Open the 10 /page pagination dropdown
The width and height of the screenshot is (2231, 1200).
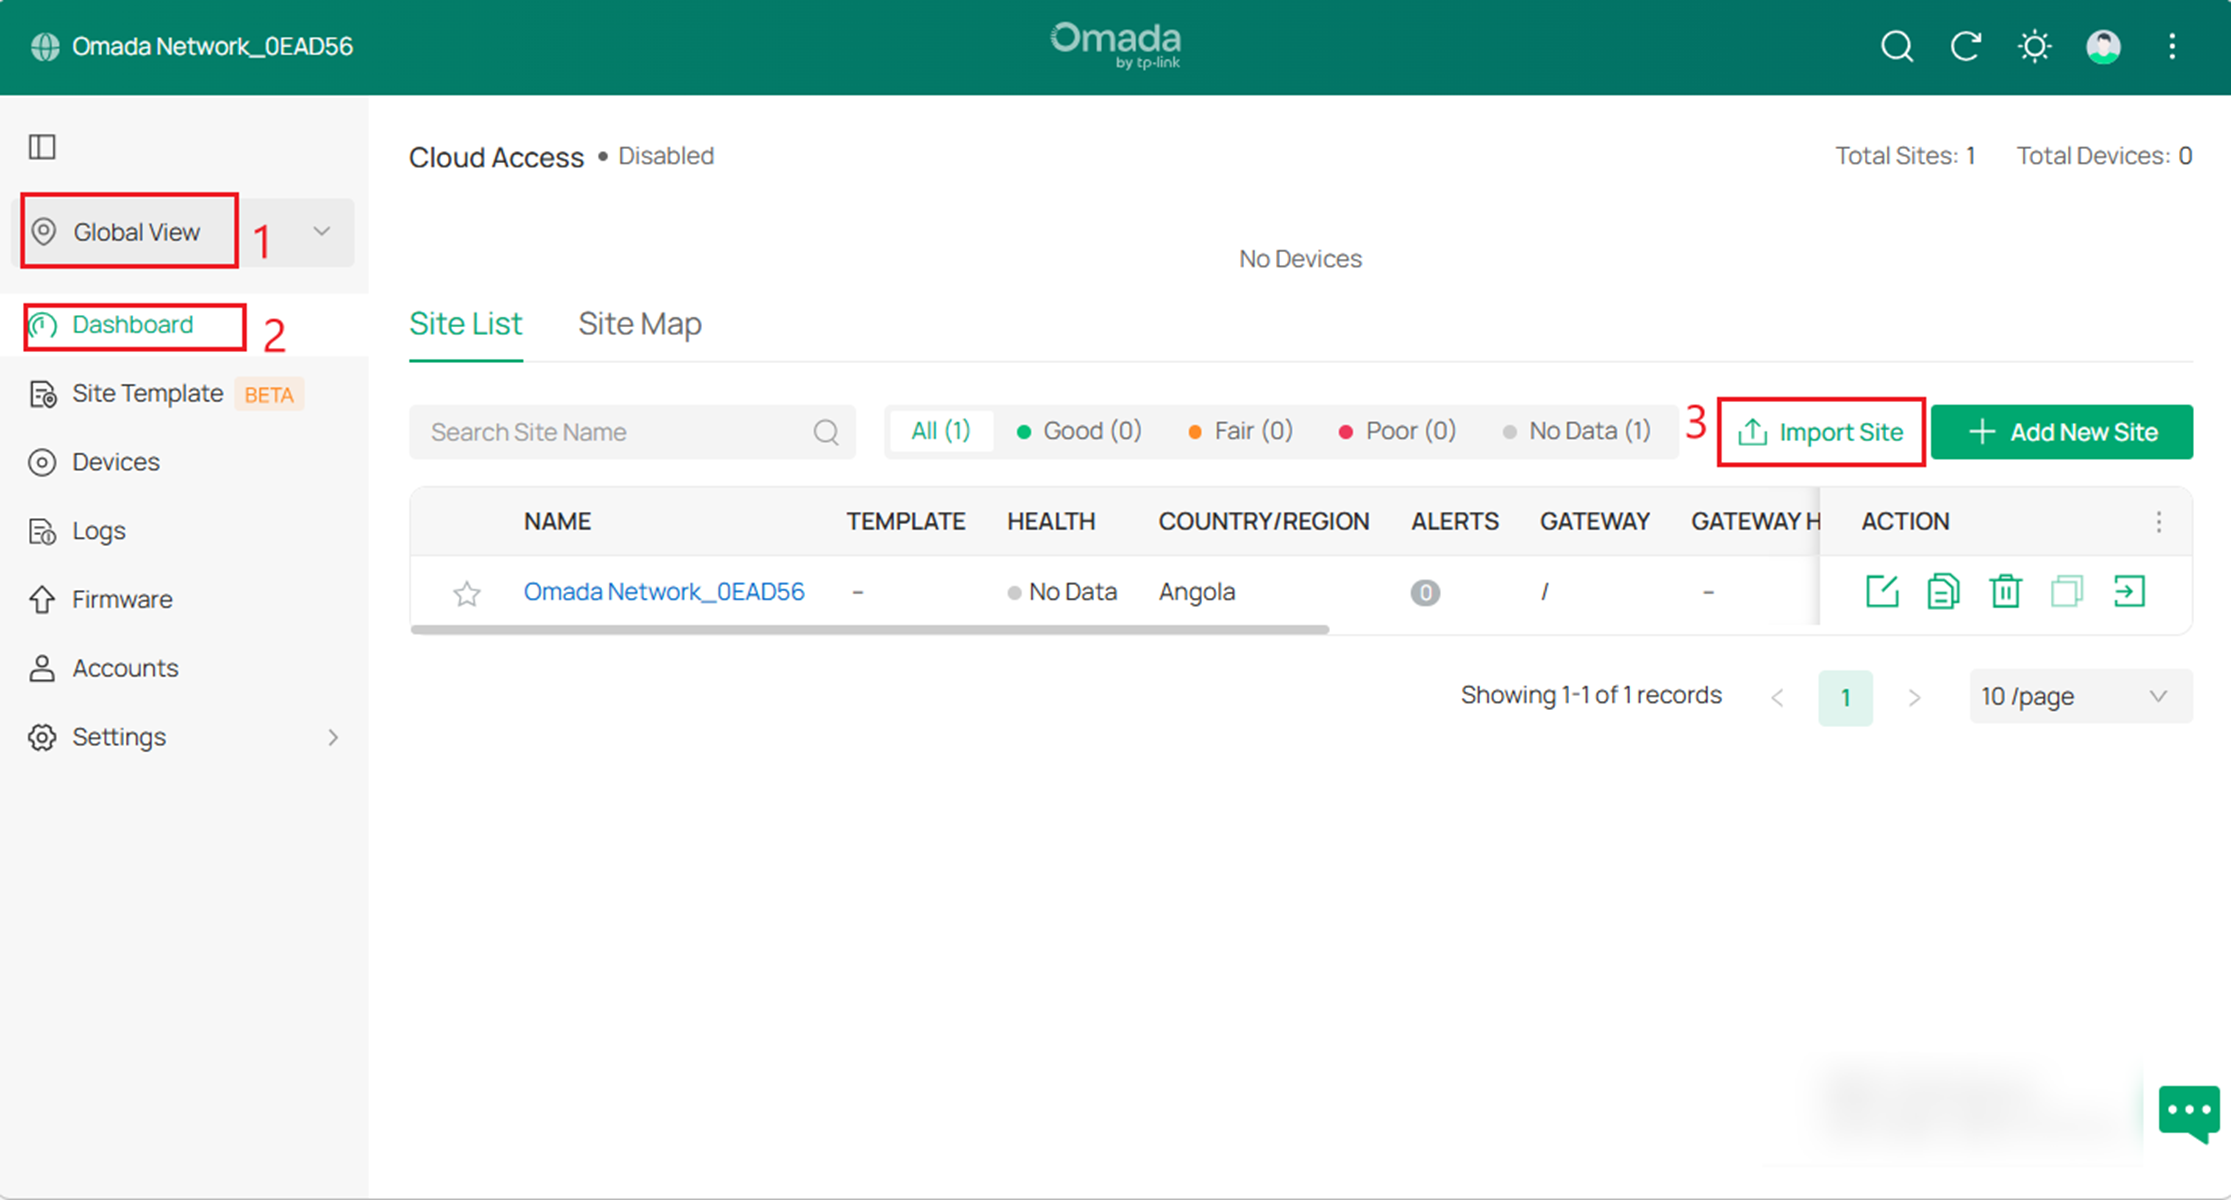click(2078, 696)
